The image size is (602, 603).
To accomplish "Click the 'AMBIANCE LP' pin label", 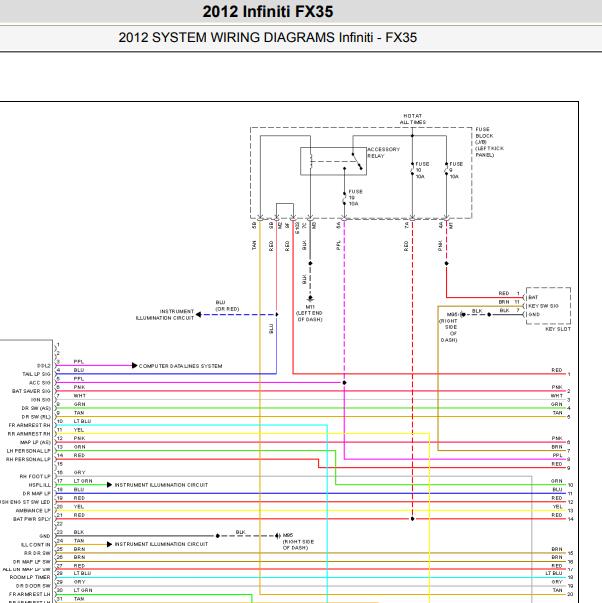I will 33,511.
